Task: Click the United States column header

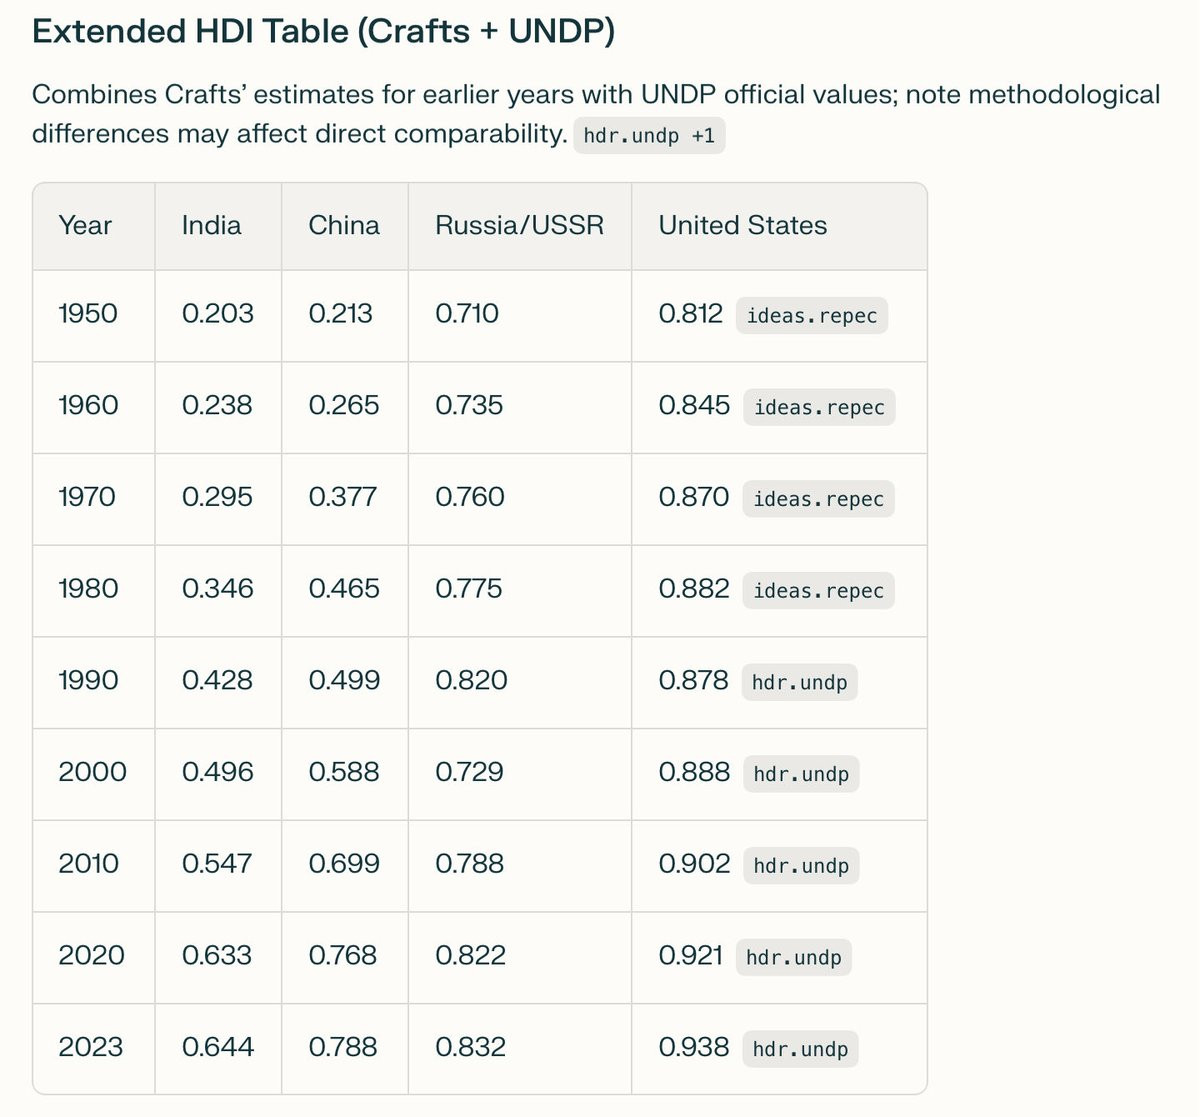Action: tap(742, 225)
